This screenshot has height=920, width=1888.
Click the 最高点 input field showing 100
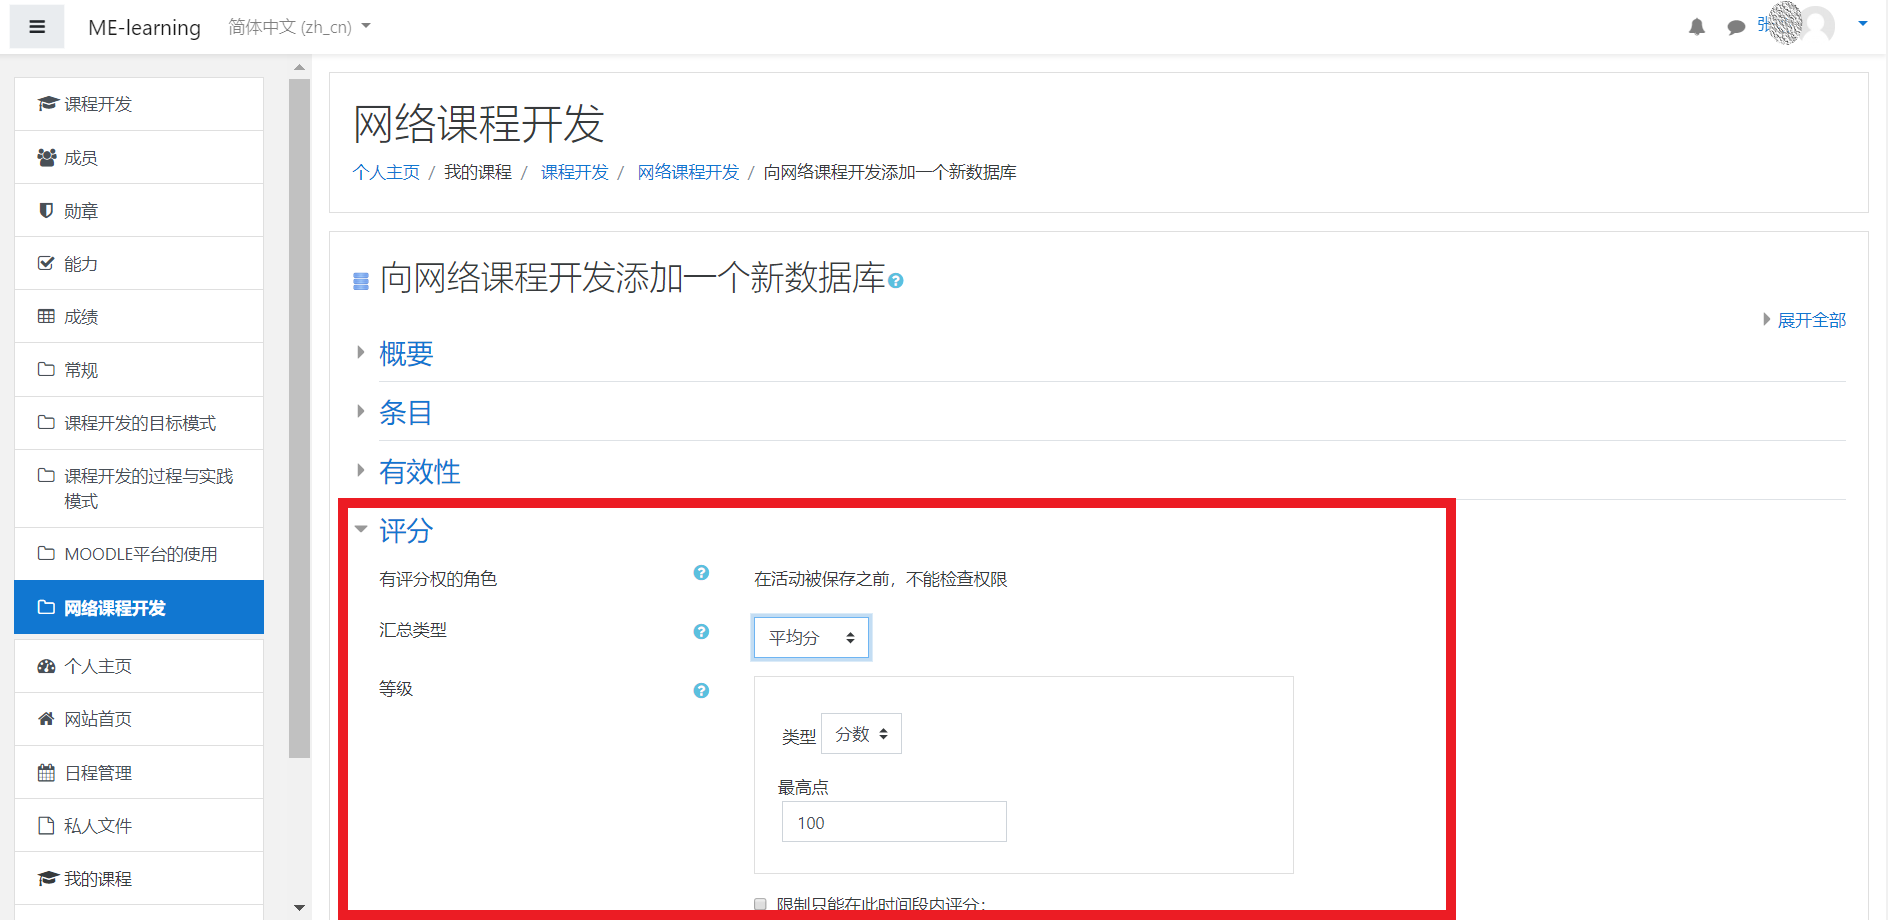[x=893, y=821]
